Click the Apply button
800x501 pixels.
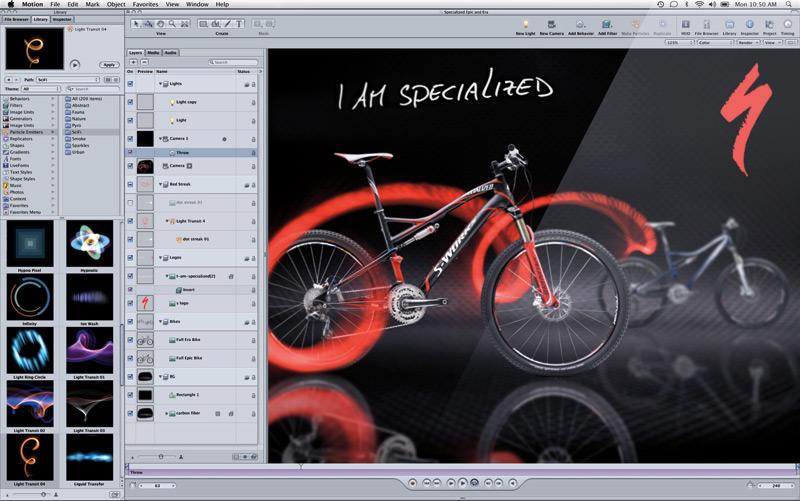pos(109,65)
